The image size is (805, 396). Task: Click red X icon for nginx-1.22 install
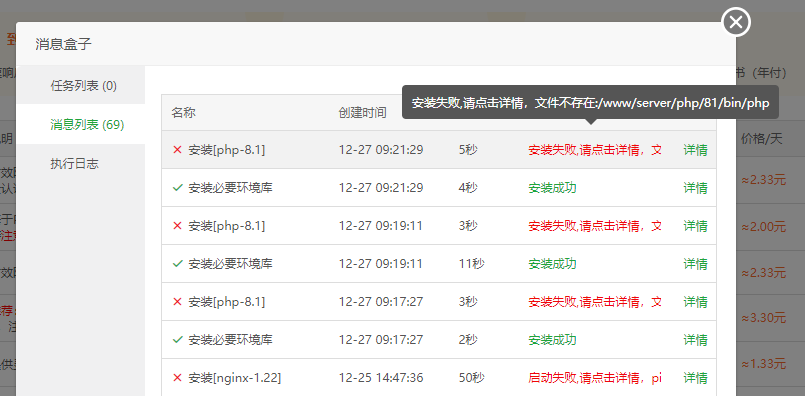click(178, 378)
